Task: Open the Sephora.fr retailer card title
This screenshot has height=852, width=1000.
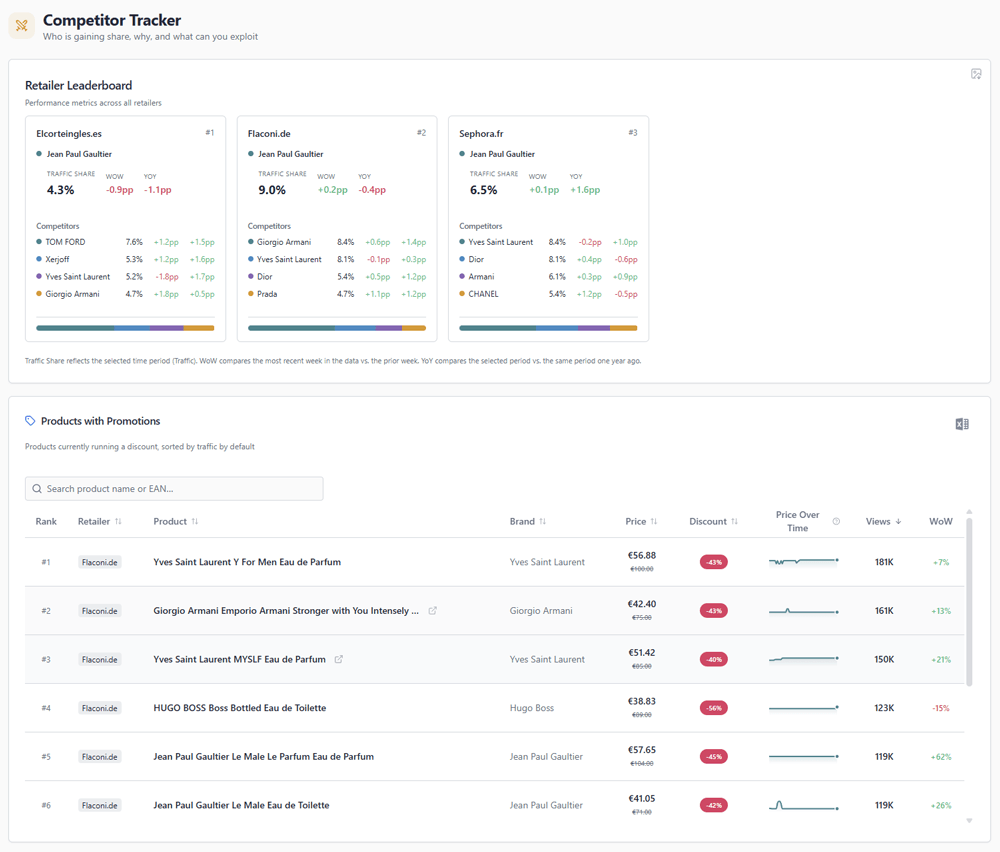Action: tap(482, 134)
